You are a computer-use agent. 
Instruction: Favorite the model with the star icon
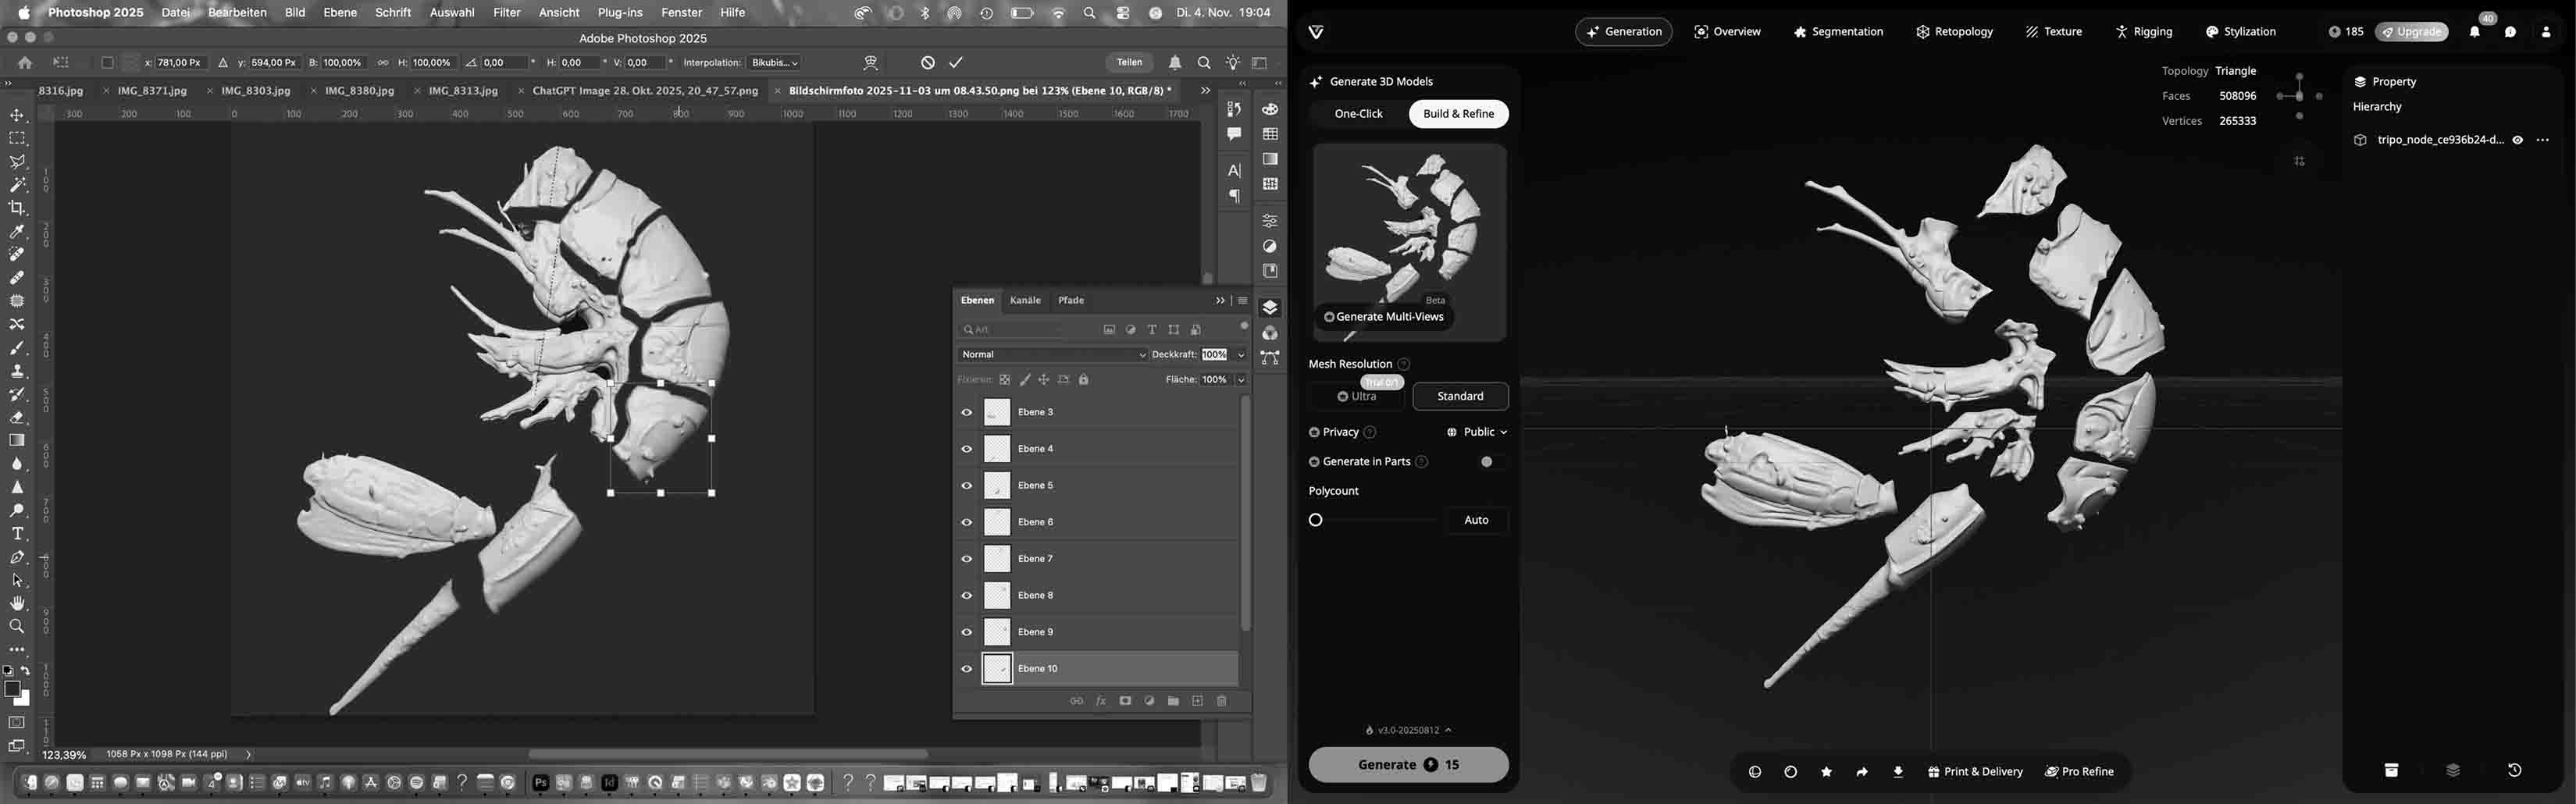(x=1826, y=772)
